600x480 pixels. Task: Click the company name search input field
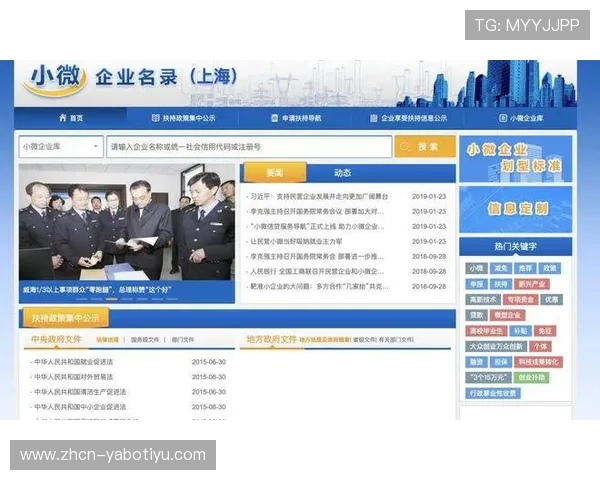[249, 147]
